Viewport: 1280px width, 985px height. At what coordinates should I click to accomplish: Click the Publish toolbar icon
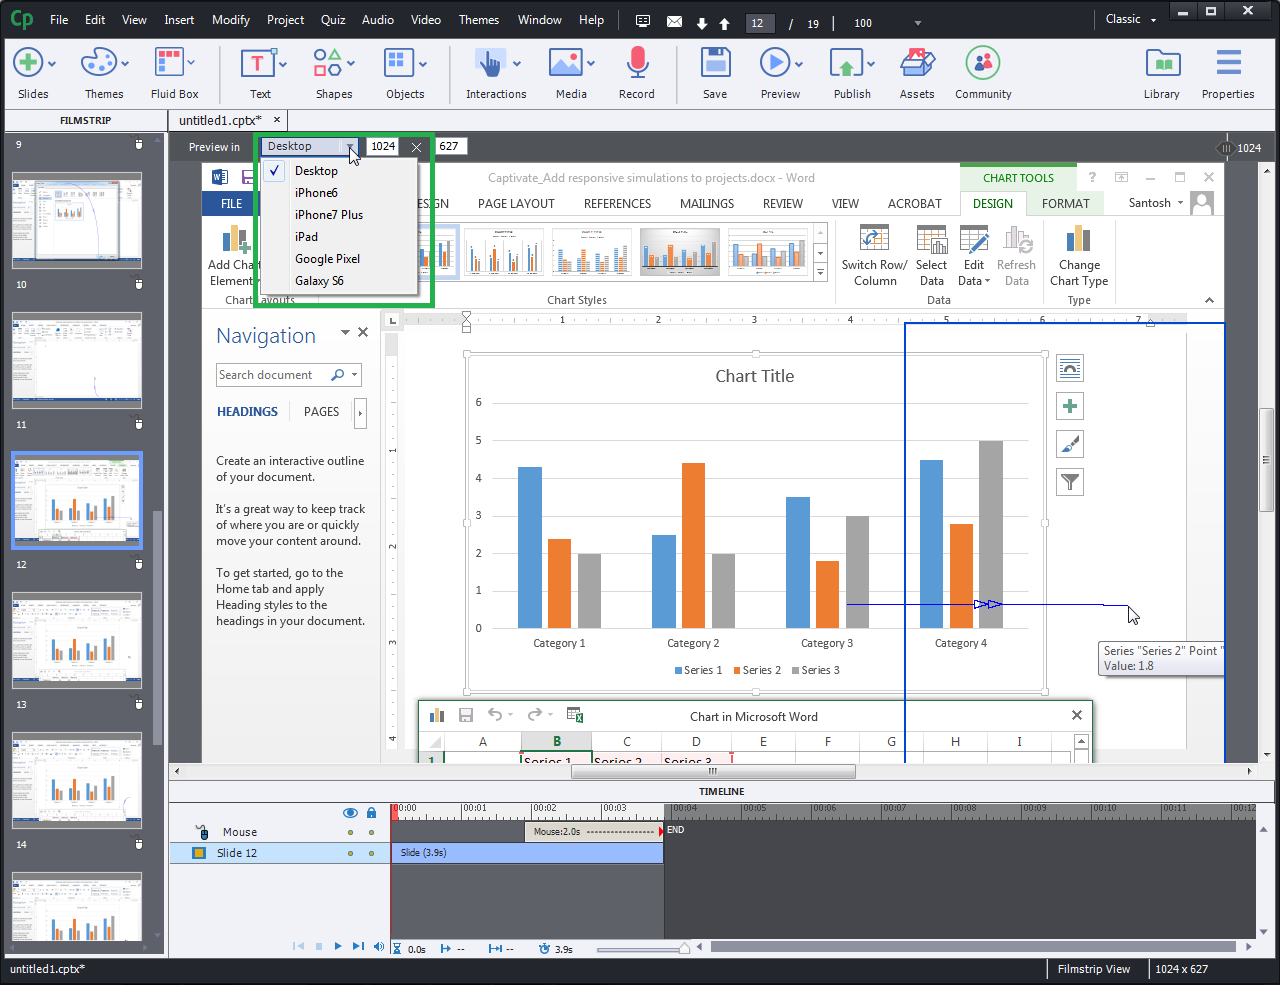846,63
